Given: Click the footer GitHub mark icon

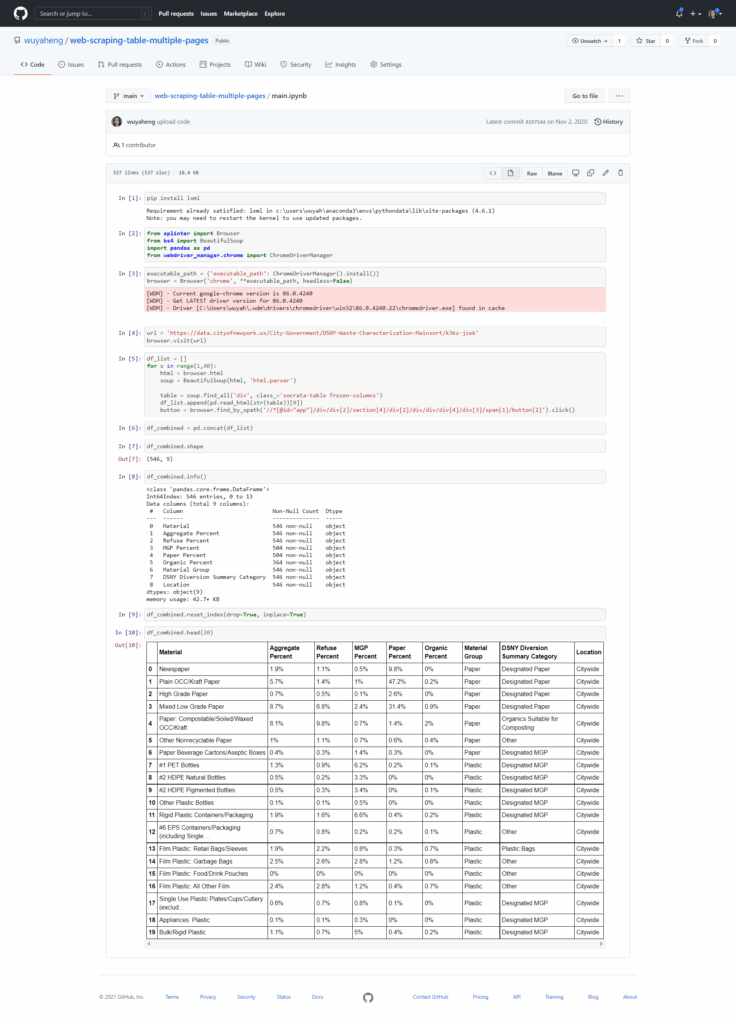Looking at the screenshot, I should [368, 997].
